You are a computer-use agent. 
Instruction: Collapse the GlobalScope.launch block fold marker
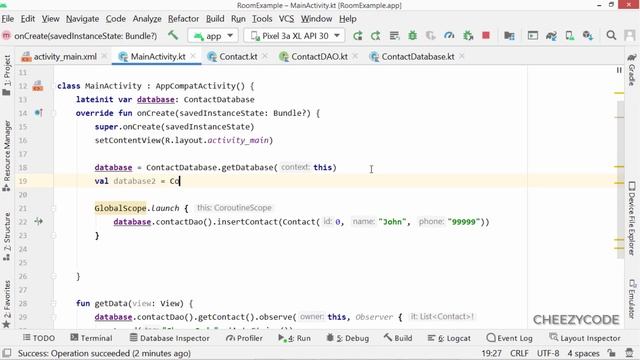tap(53, 209)
